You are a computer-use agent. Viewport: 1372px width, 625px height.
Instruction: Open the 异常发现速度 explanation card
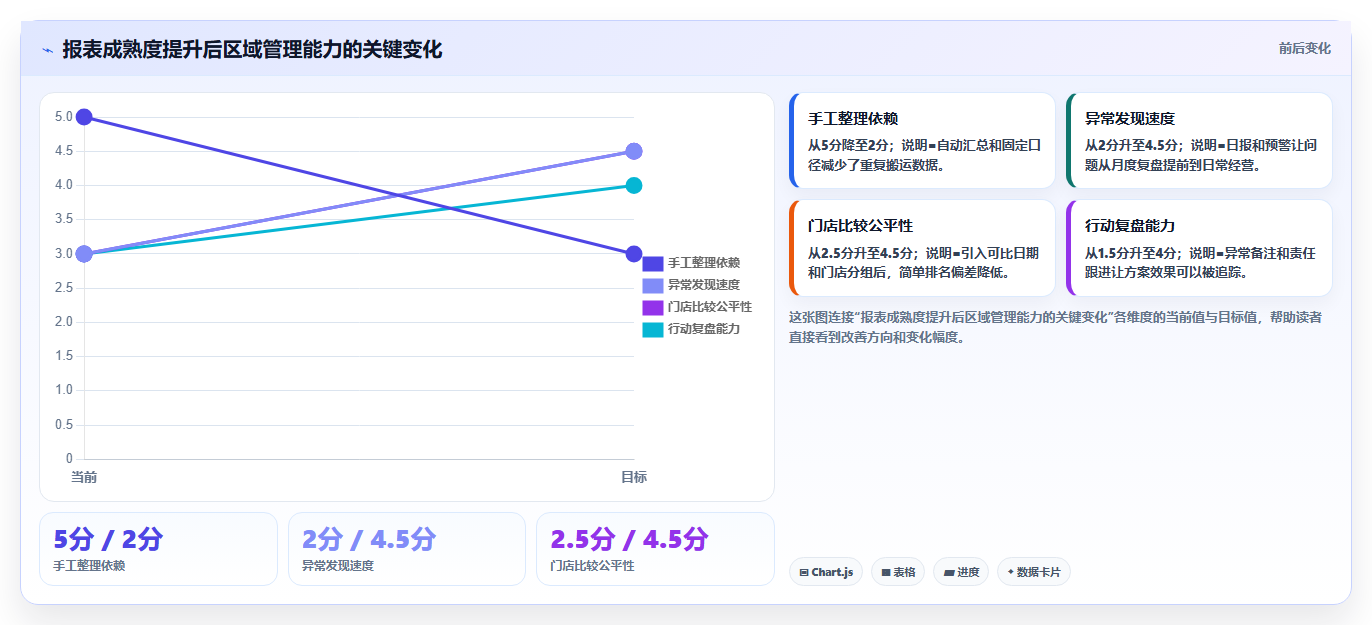pyautogui.click(x=1199, y=141)
